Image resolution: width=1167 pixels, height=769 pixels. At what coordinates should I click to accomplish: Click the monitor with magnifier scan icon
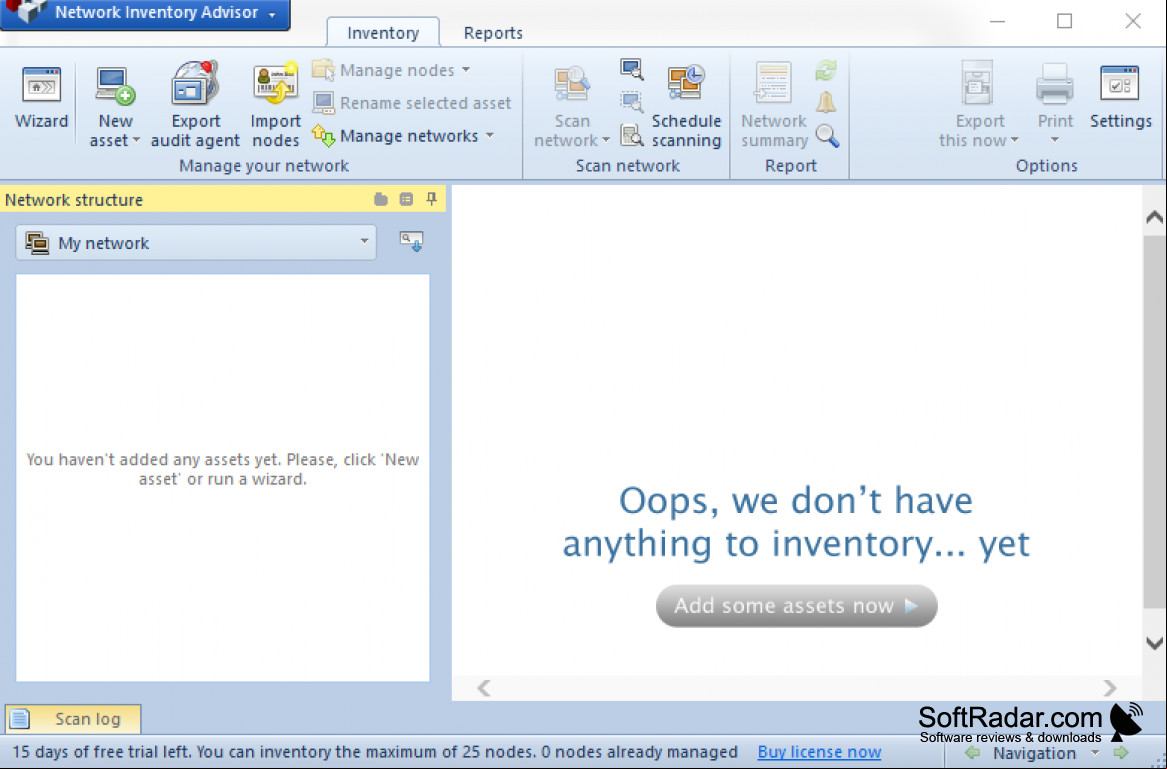tap(632, 69)
